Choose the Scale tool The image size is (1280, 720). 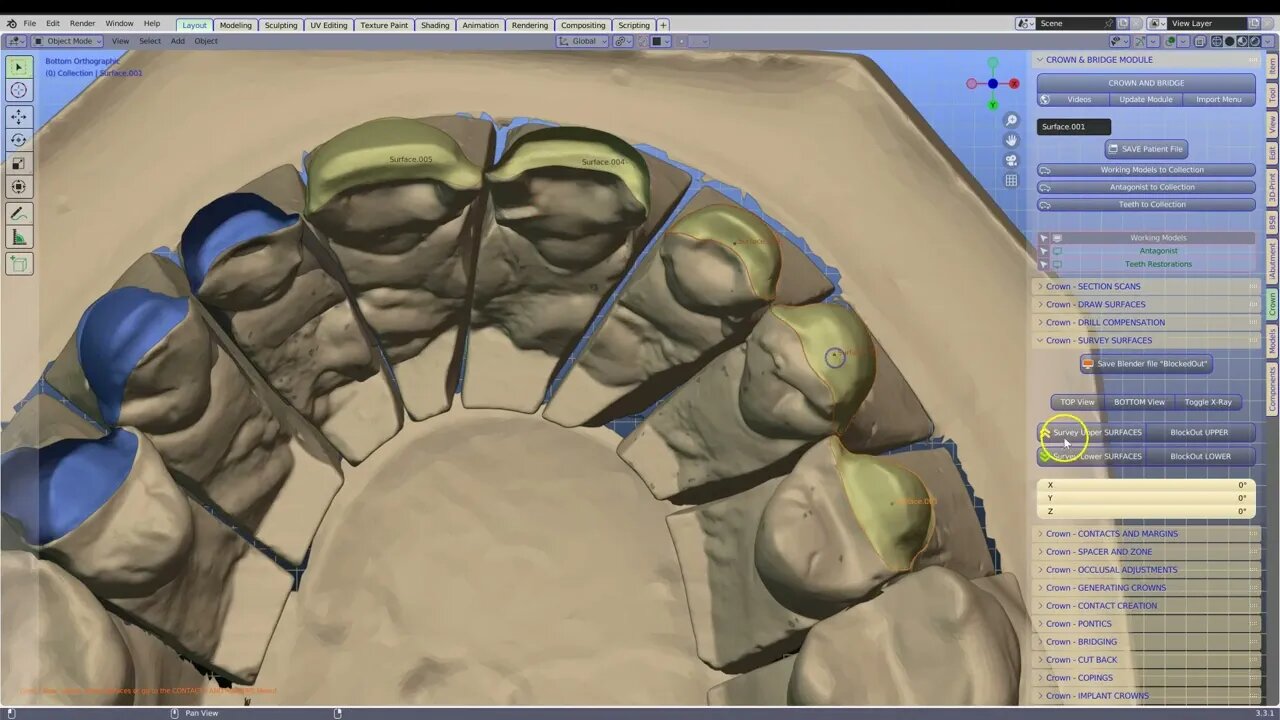(18, 163)
